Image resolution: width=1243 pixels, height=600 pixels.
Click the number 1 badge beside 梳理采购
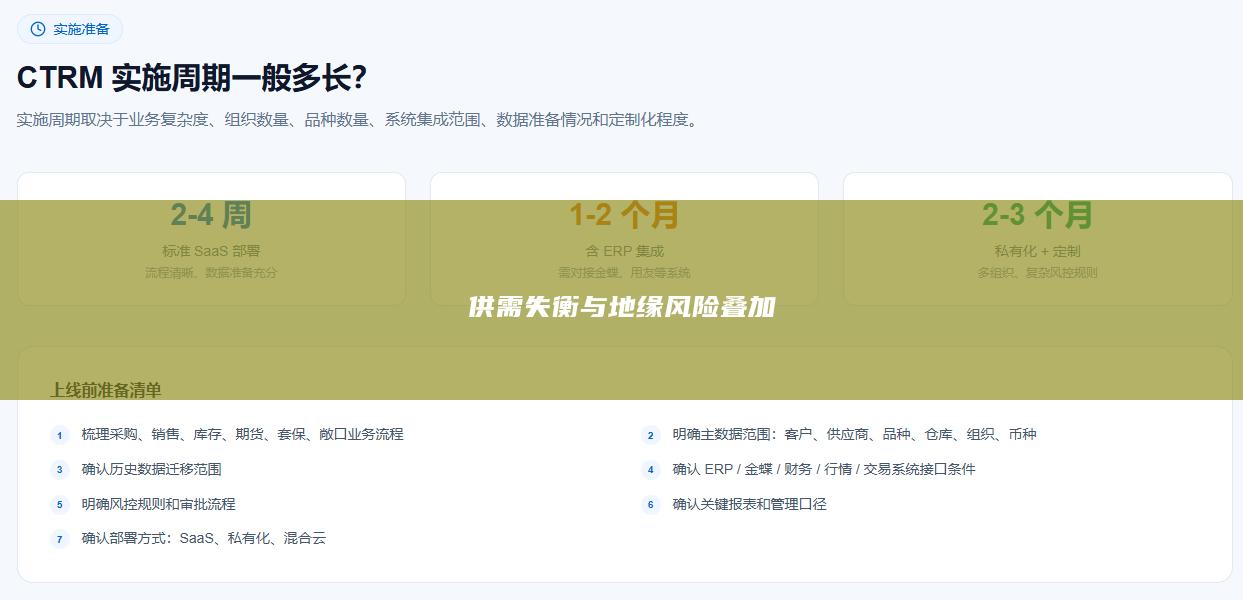click(60, 435)
